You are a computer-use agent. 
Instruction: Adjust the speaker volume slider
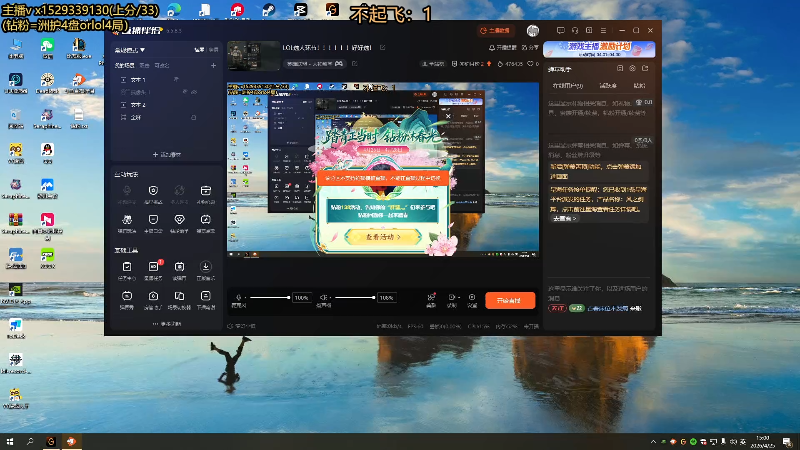(x=355, y=297)
